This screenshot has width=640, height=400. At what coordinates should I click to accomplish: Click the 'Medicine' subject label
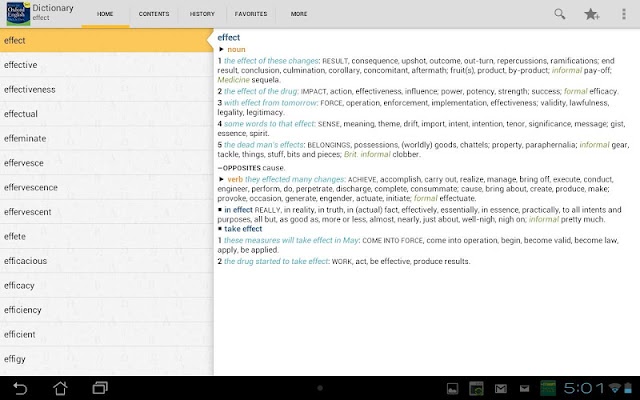(233, 80)
